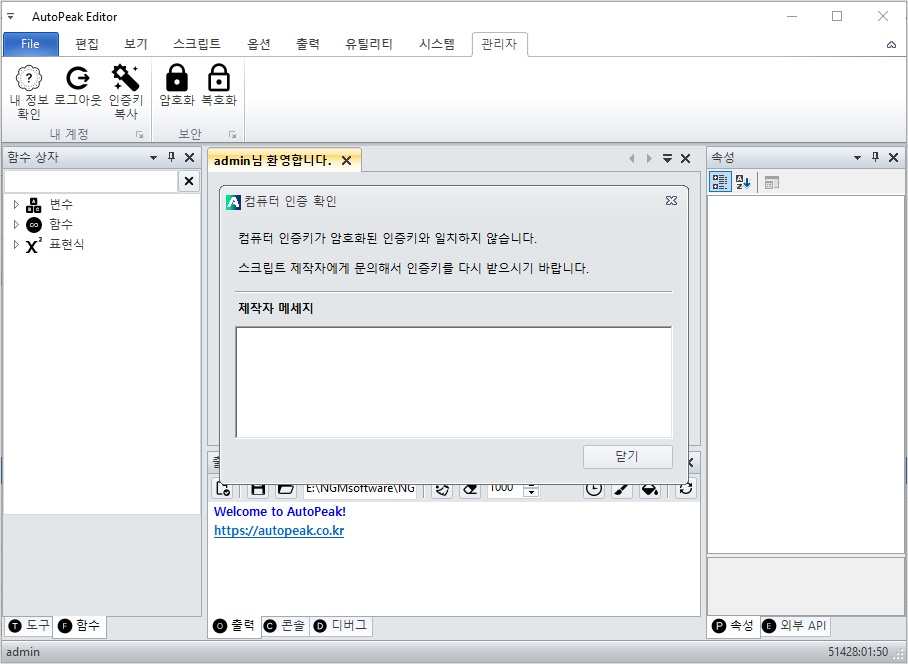Switch to the 도구 bottom tab
Screen dimensions: 908x664
(29, 625)
